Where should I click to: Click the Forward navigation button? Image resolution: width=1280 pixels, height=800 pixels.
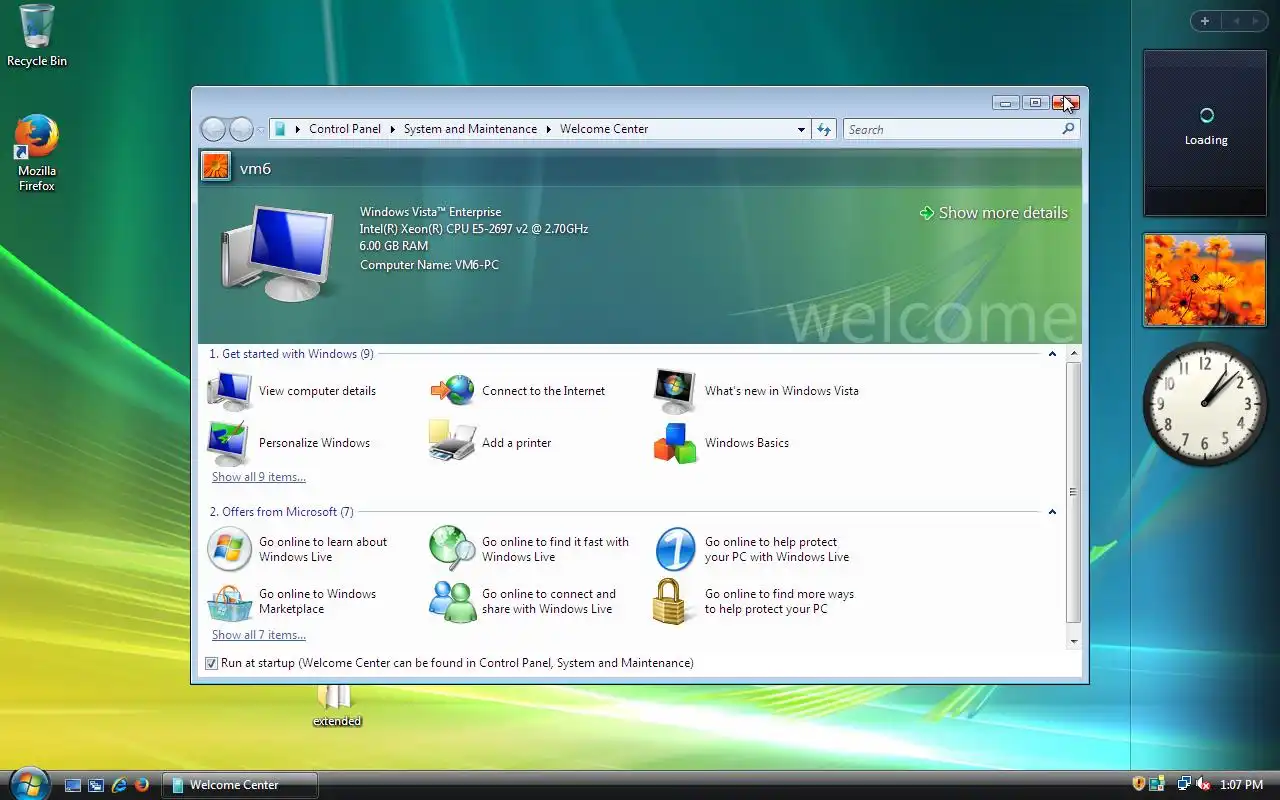pyautogui.click(x=241, y=129)
